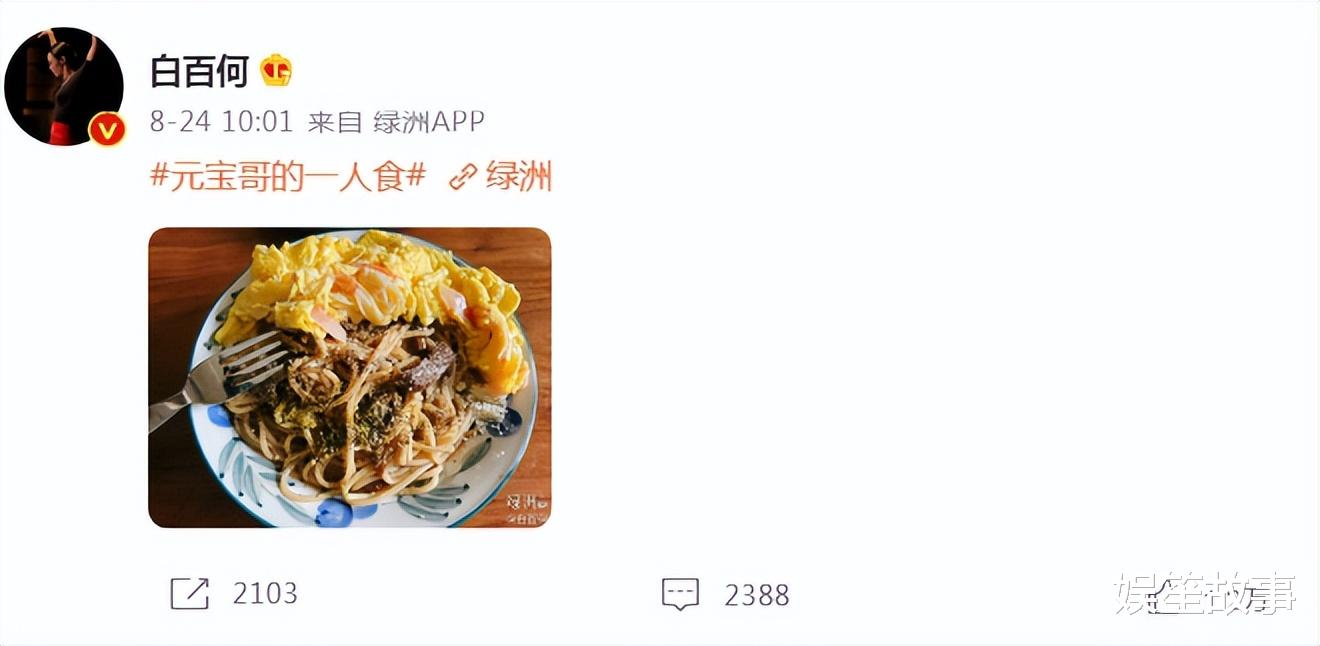
Task: Open the 8-24 10:01 post timestamp
Action: click(x=221, y=122)
